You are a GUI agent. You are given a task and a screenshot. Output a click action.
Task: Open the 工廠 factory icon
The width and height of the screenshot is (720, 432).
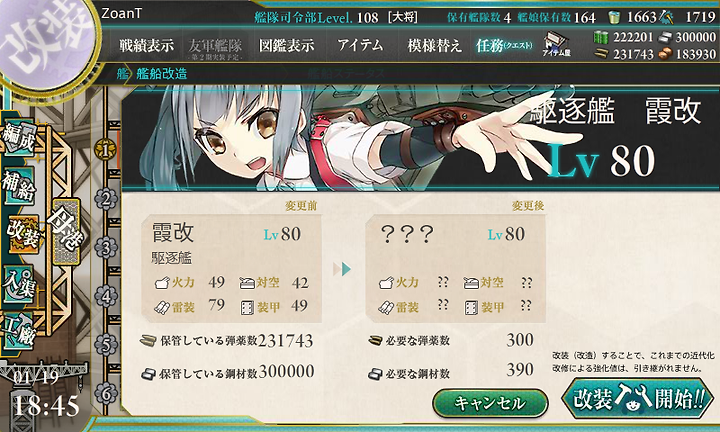click(19, 331)
